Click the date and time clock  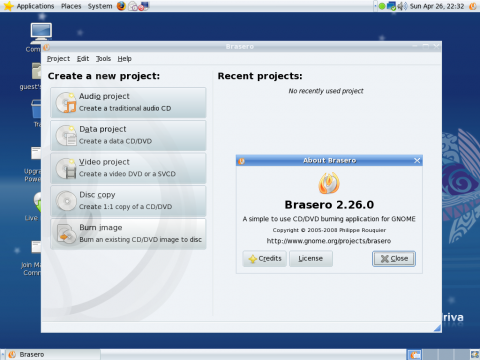coord(437,6)
